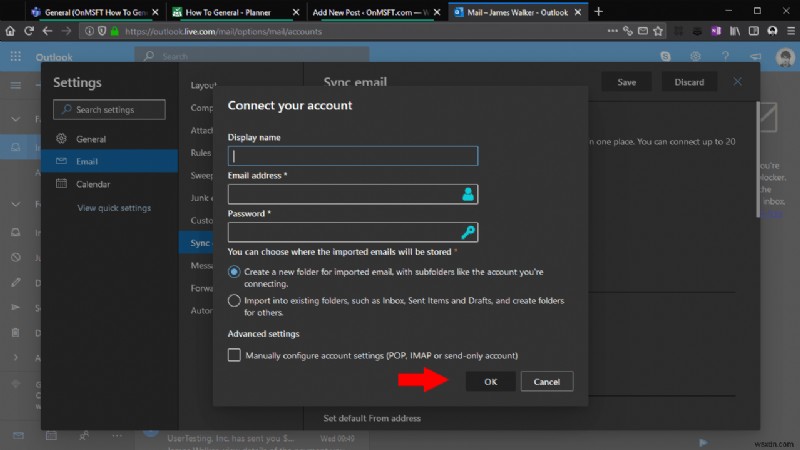Open the Calendar module icon at bottom left
800x450 pixels.
tap(51, 435)
